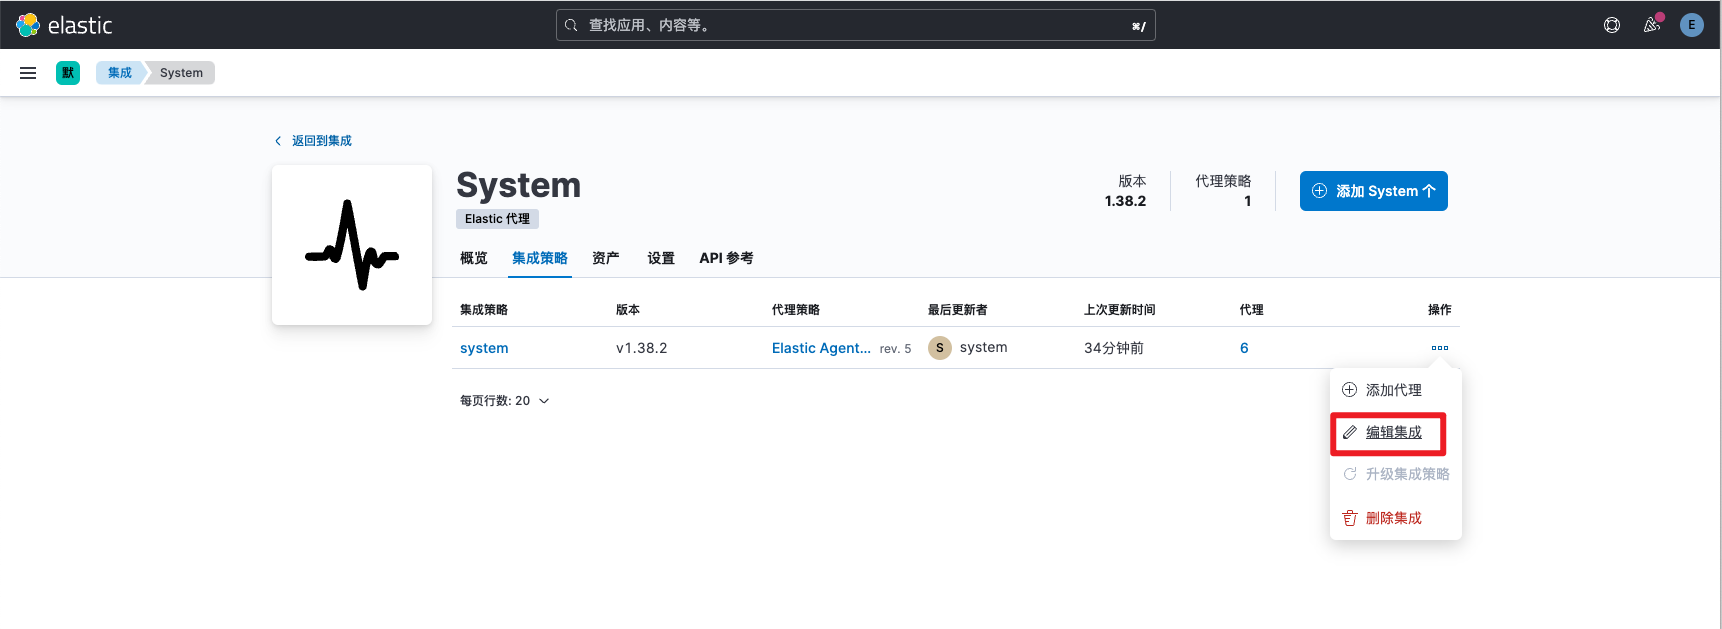Open the system integration policy link

(x=484, y=348)
